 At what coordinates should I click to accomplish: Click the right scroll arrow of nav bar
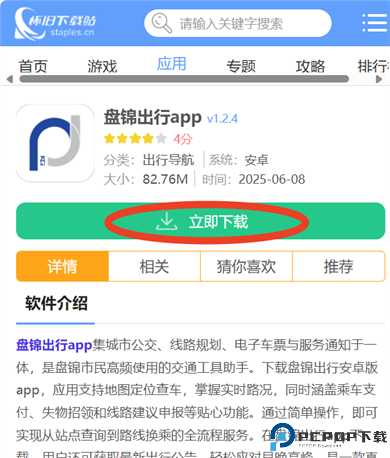(x=379, y=79)
